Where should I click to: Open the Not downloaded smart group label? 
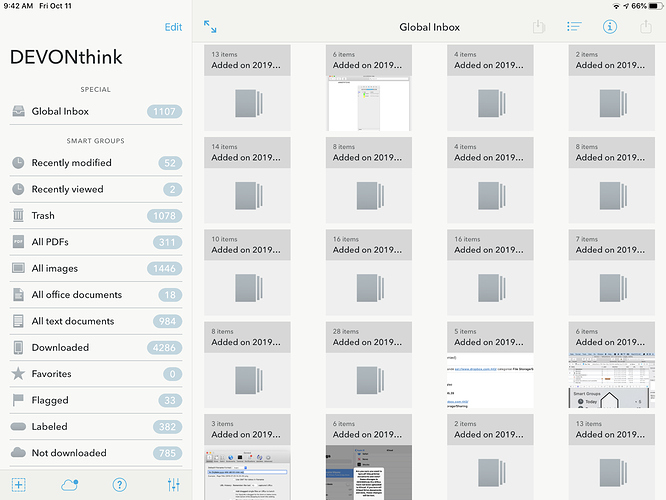pyautogui.click(x=69, y=453)
